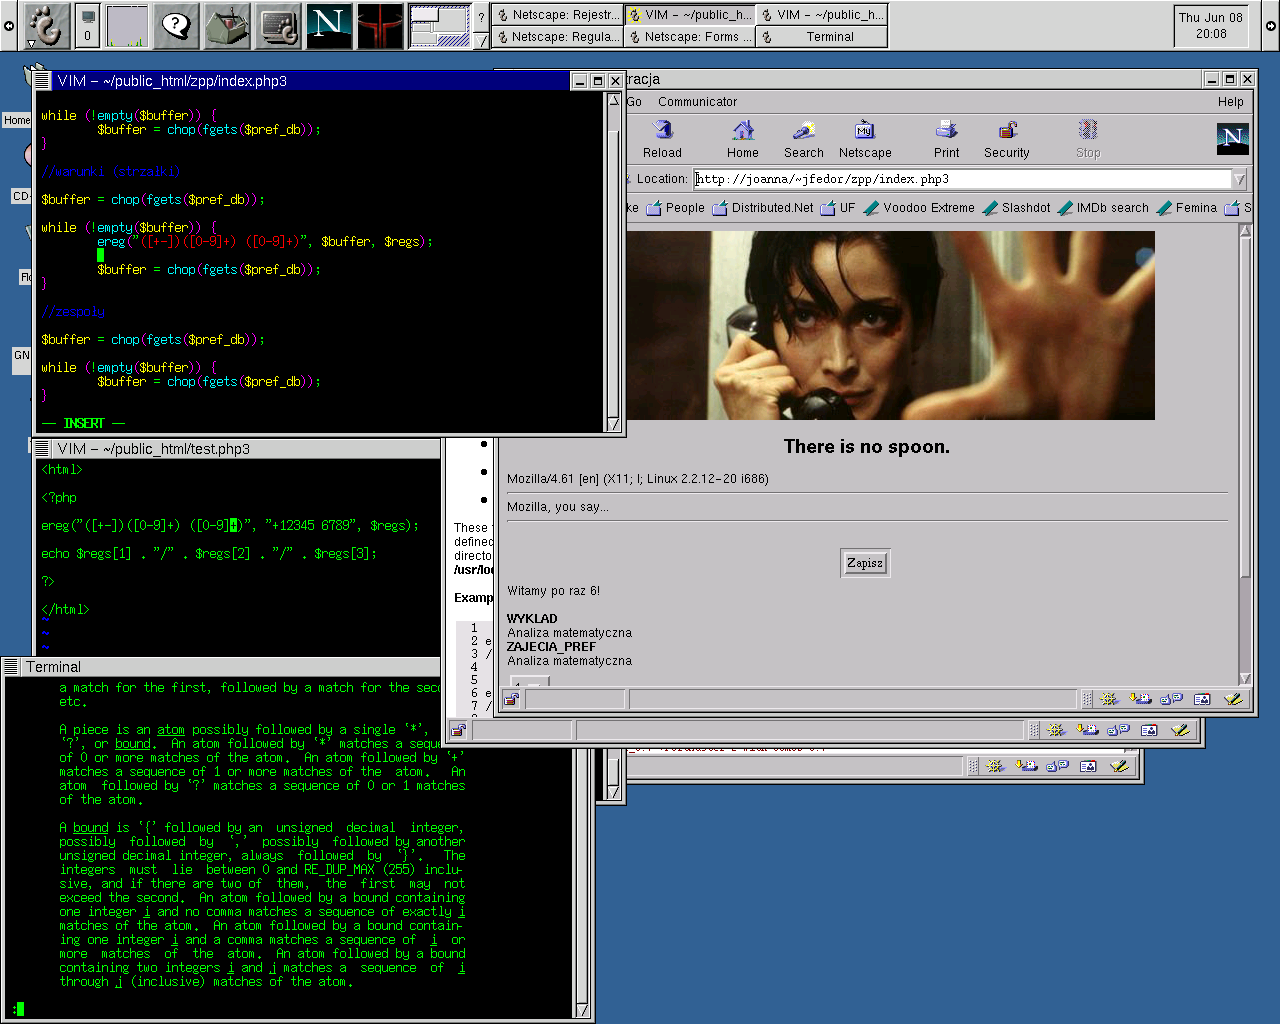
Task: Switch to the Netscape: Forms task
Action: (x=689, y=37)
